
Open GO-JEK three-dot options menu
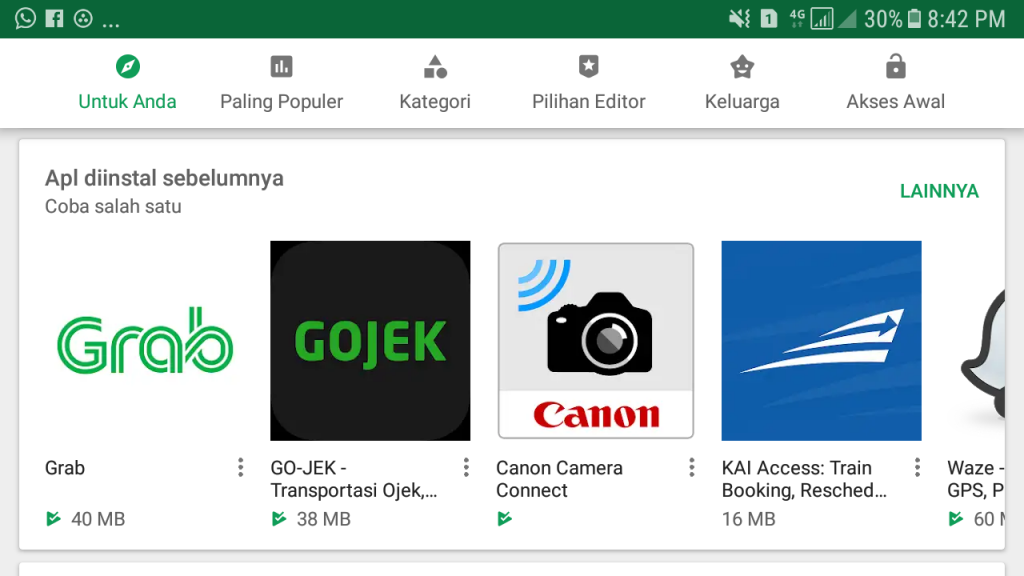pos(466,468)
